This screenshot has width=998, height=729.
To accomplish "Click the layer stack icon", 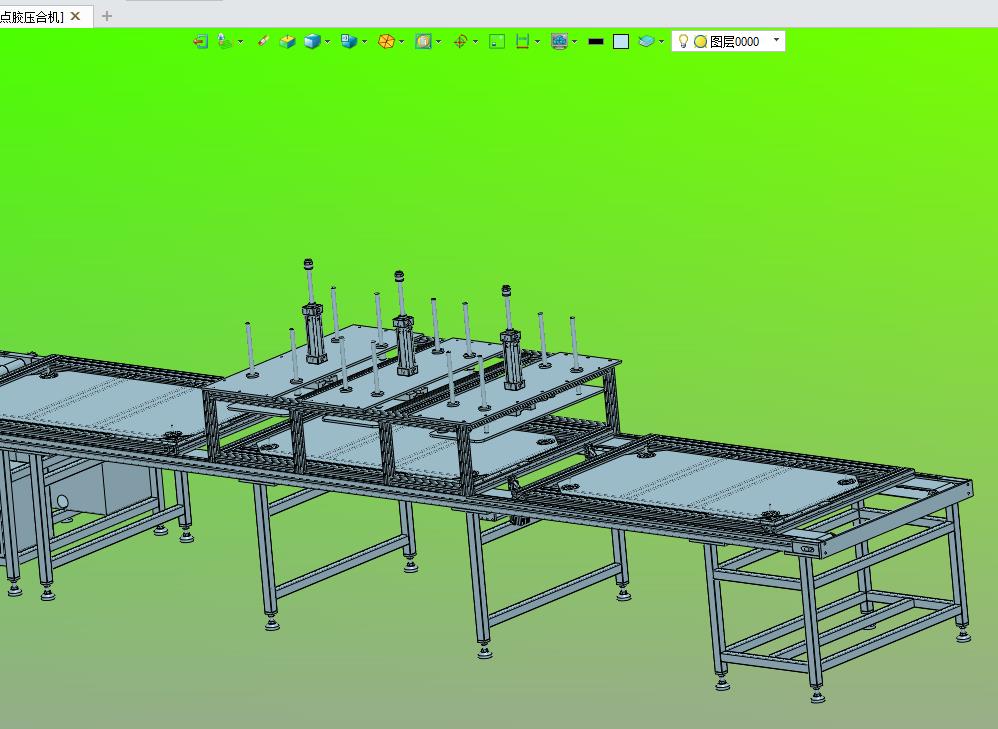I will click(646, 41).
